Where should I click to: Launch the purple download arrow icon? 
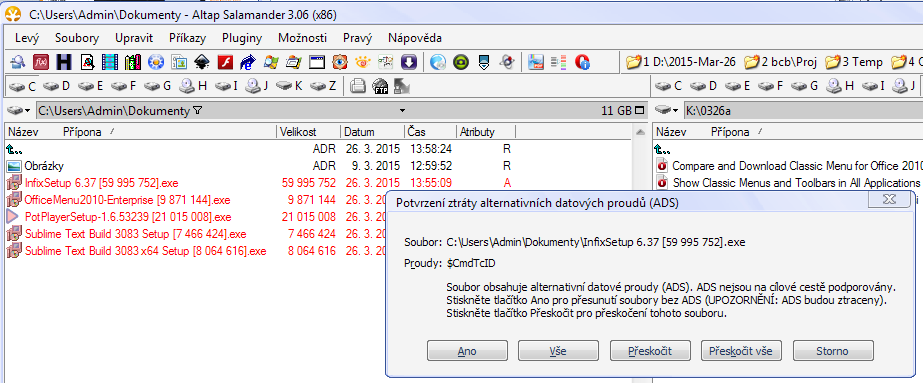coord(409,62)
